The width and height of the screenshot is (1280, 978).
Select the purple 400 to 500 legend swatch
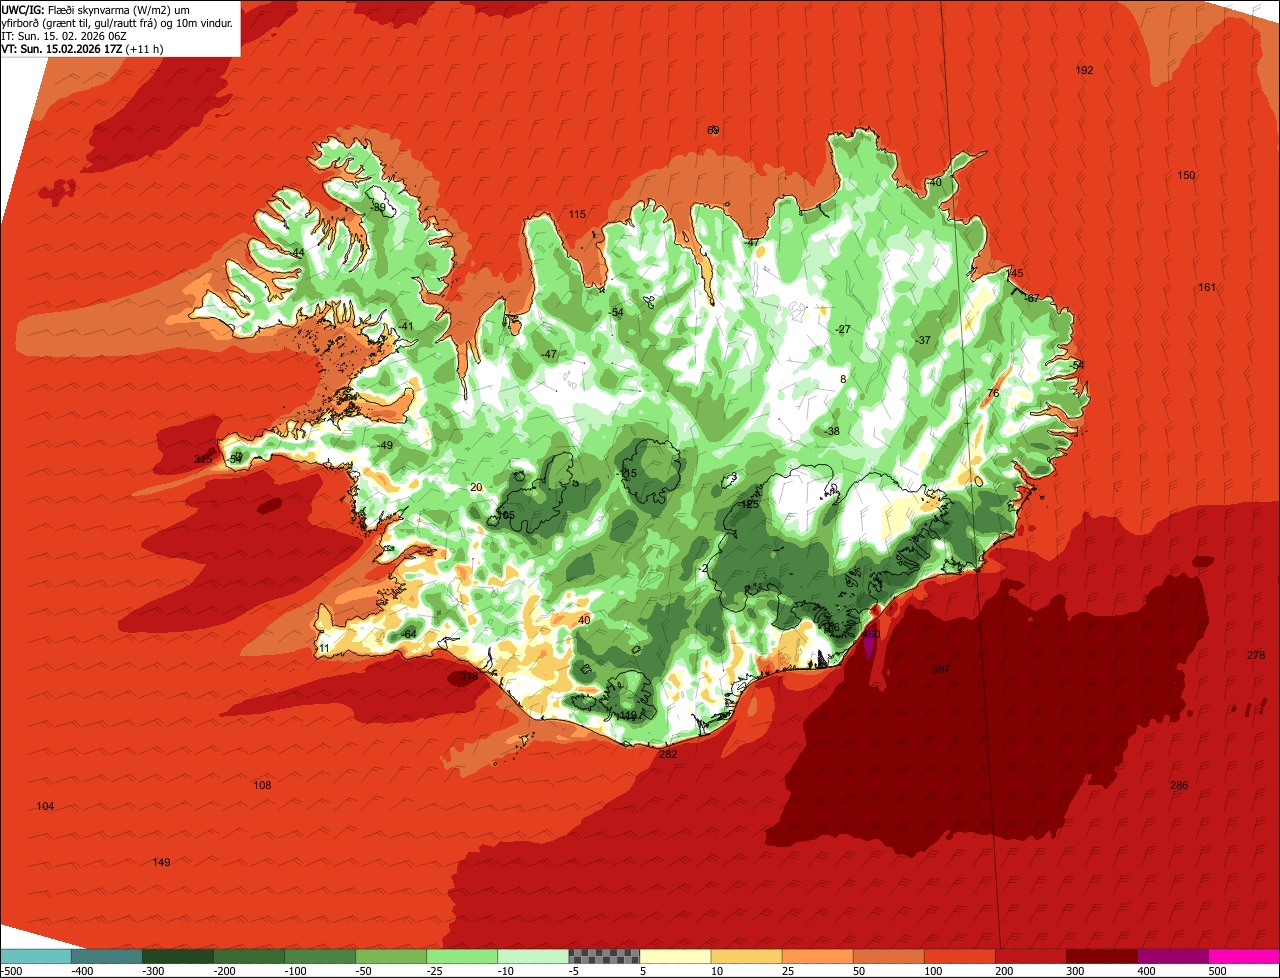(x=1173, y=956)
